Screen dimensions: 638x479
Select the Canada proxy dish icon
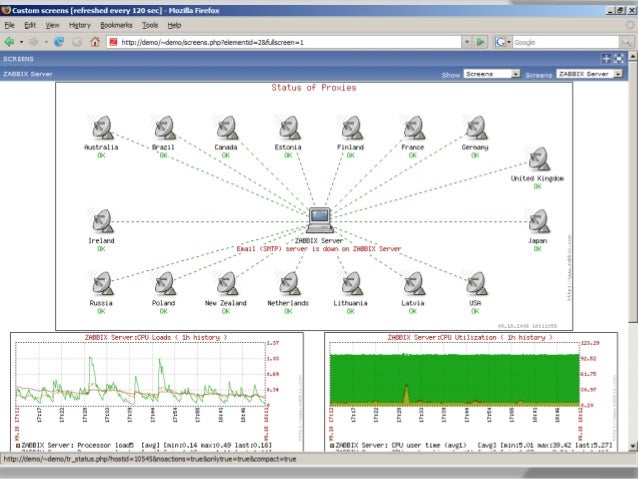227,128
